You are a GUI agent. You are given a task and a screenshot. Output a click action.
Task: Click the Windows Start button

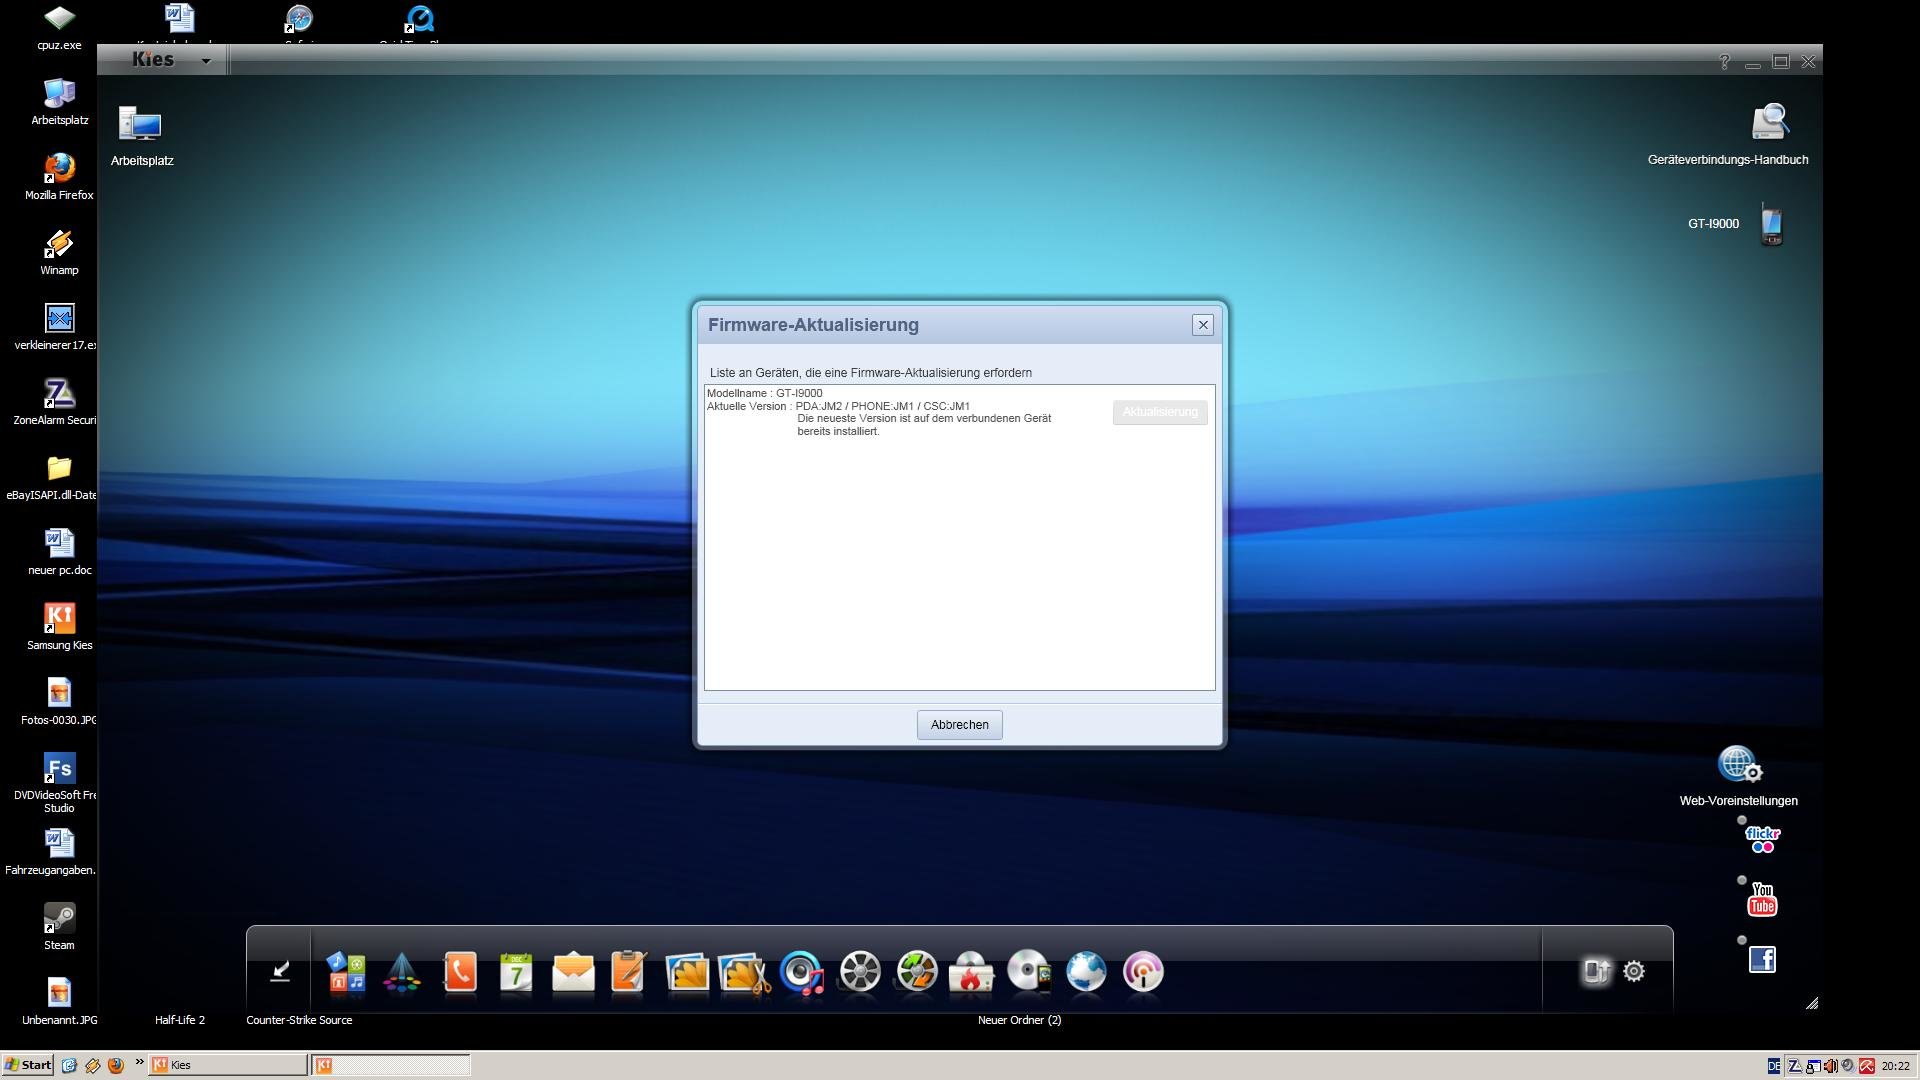coord(28,1065)
